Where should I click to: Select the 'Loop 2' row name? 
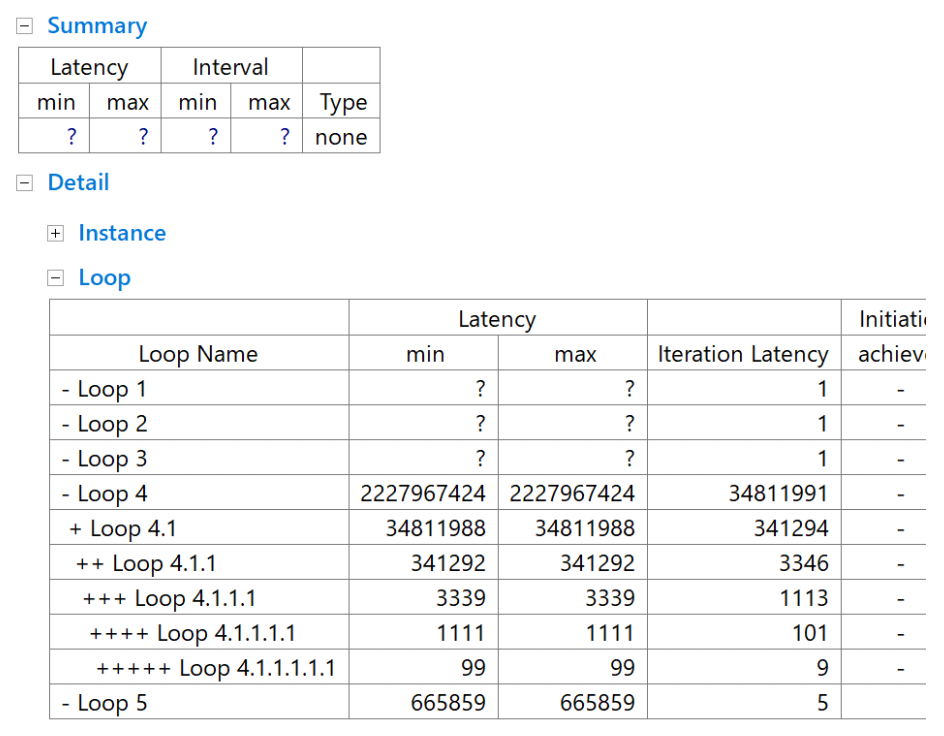click(x=113, y=424)
